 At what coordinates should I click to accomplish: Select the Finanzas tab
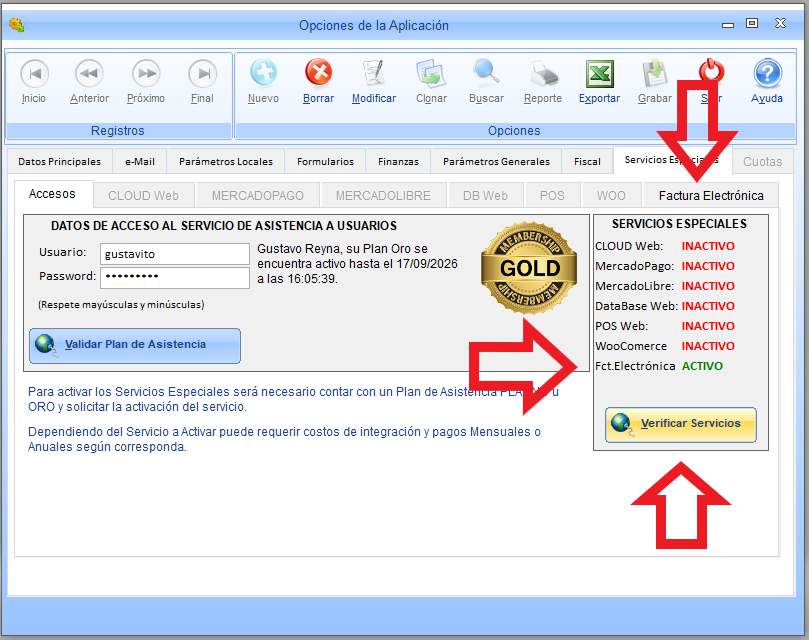(398, 161)
